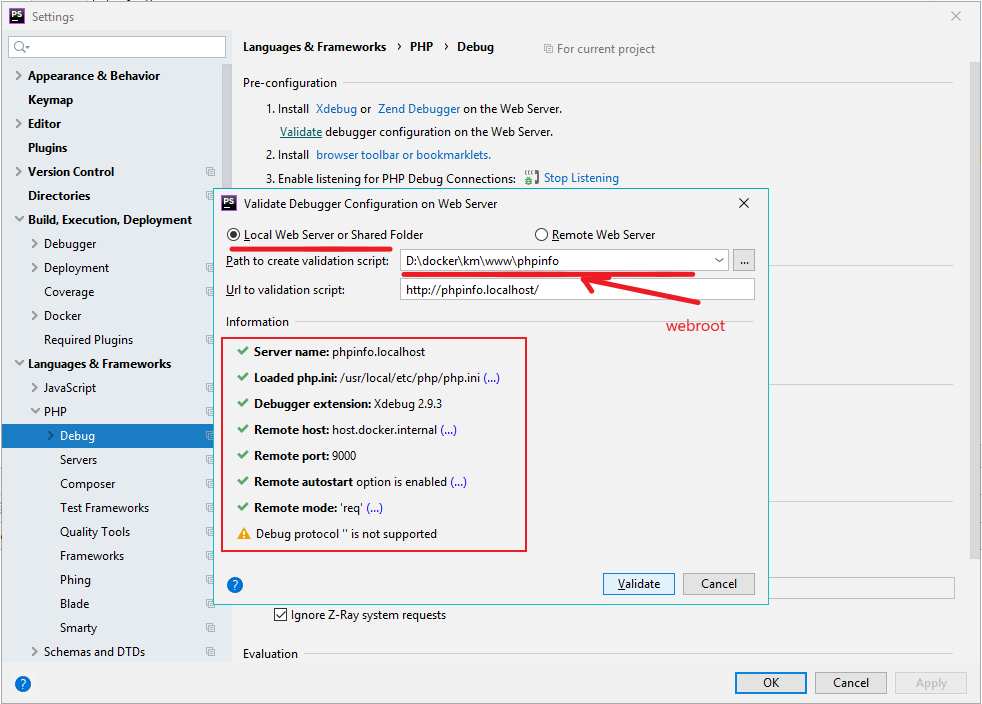The width and height of the screenshot is (982, 704).
Task: Click the Stop Listening phone icon
Action: 532,178
